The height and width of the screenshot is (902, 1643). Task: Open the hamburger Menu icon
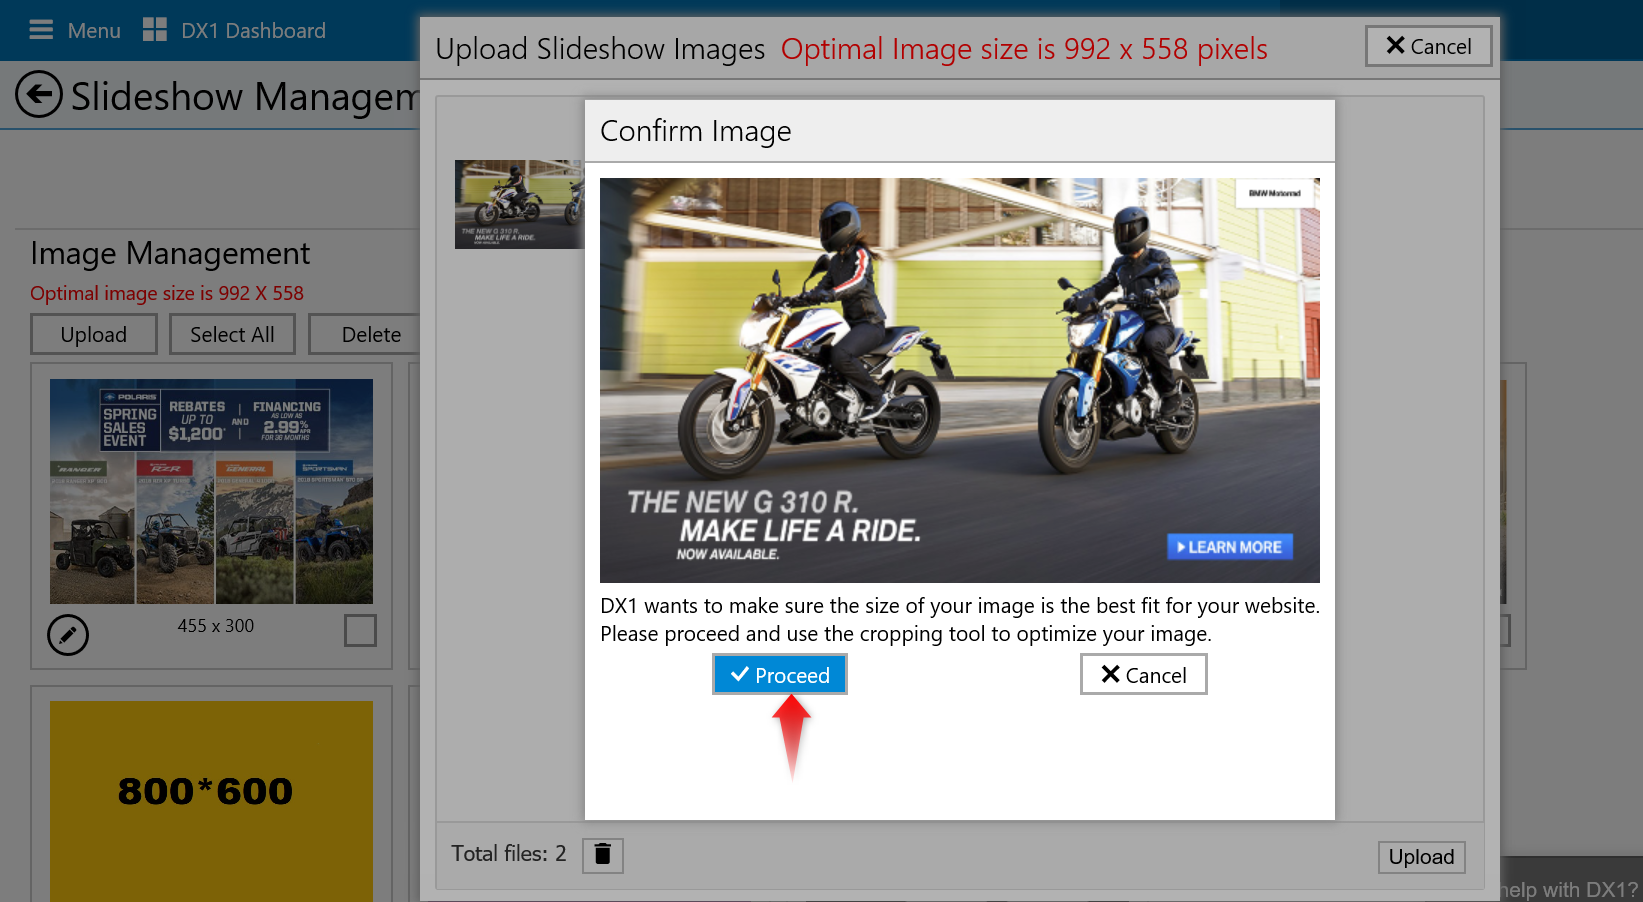tap(41, 30)
